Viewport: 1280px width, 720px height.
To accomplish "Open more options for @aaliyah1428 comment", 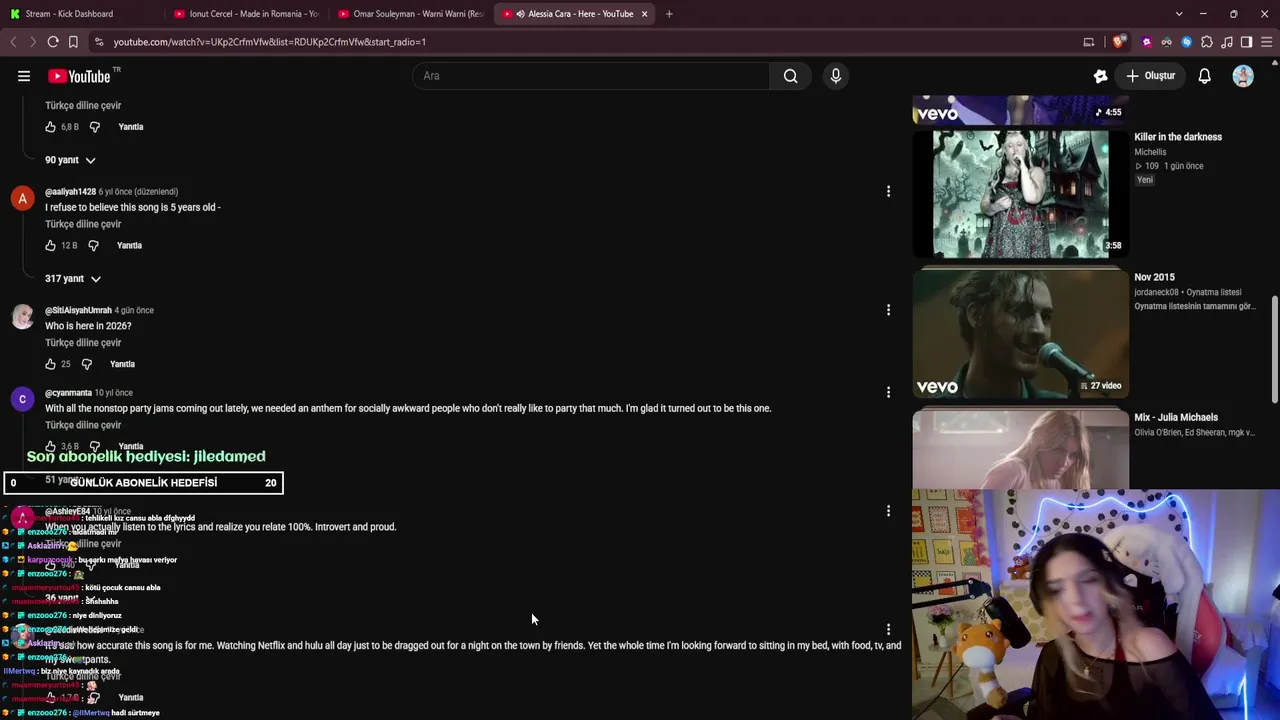I will point(888,191).
